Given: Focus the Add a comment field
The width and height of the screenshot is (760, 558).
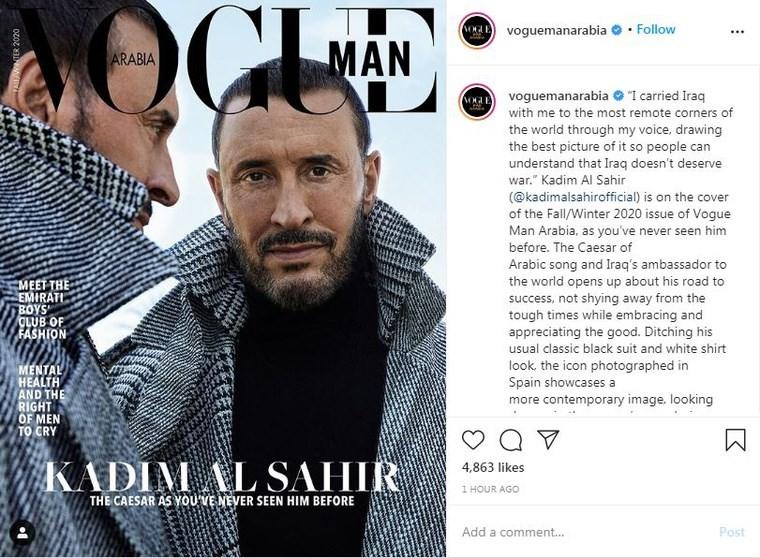Looking at the screenshot, I should click(586, 532).
